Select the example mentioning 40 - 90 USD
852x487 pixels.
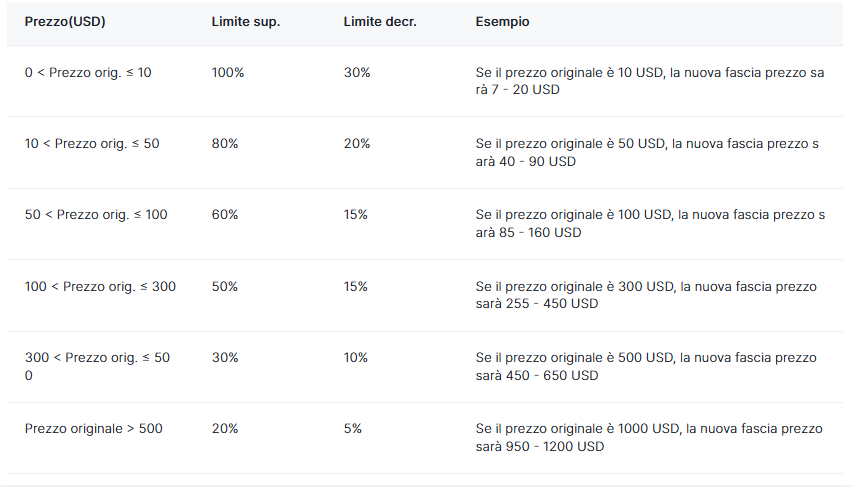click(647, 152)
